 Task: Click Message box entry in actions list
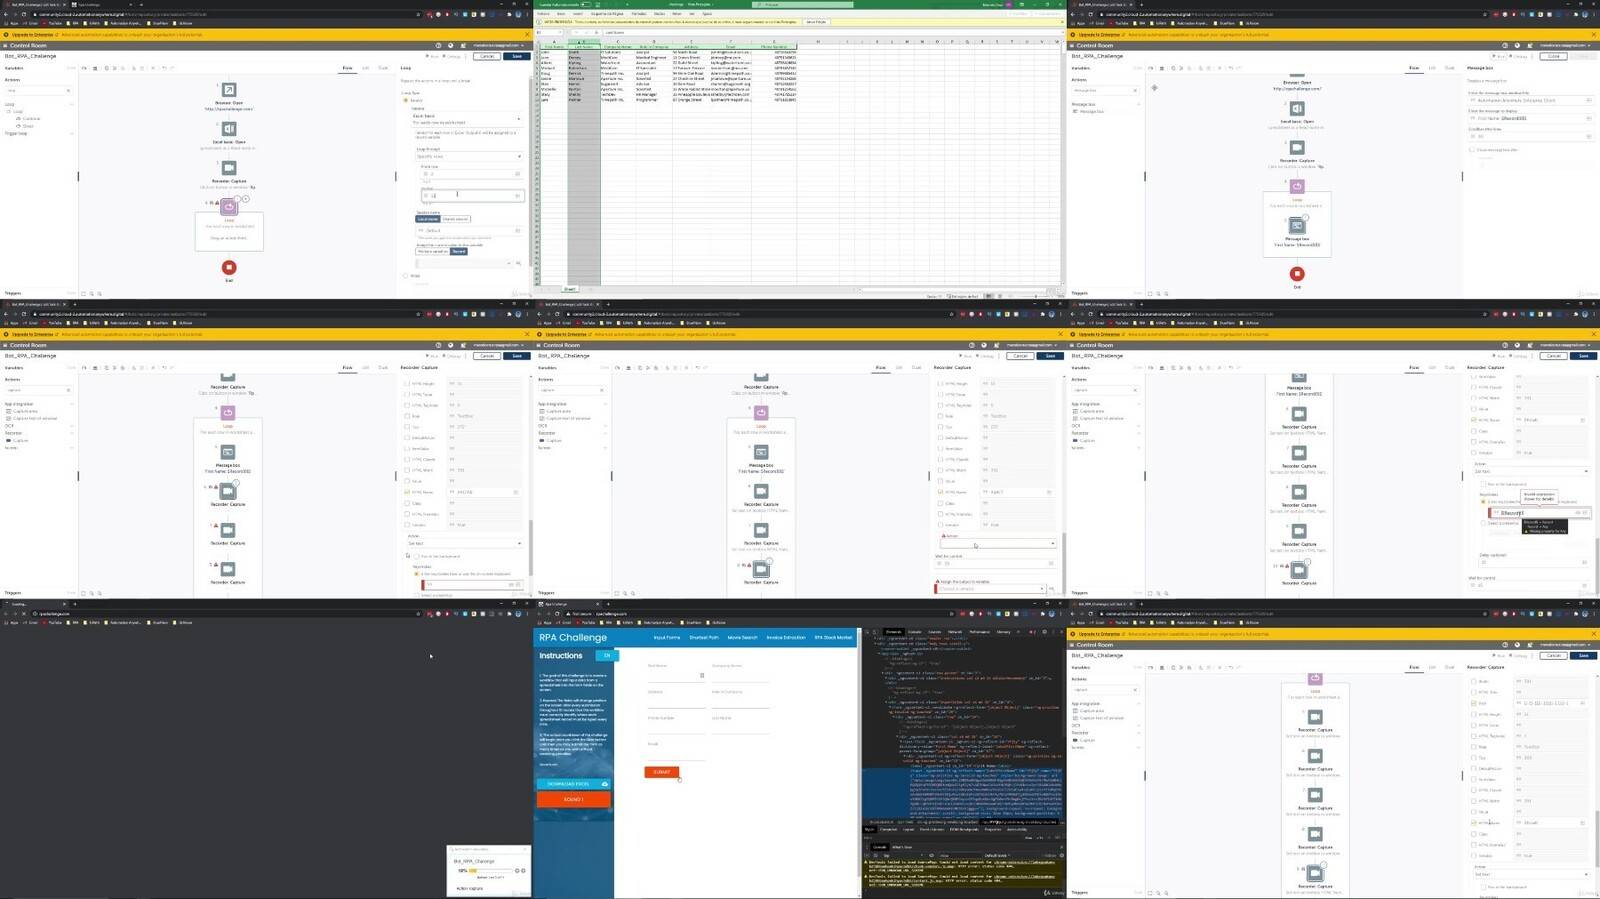tap(1090, 111)
